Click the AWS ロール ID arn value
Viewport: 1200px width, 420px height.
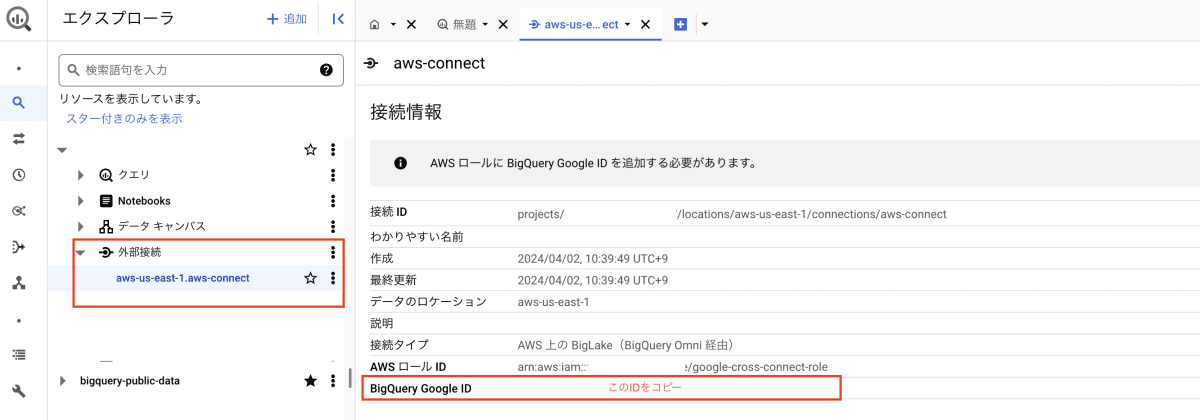point(673,367)
